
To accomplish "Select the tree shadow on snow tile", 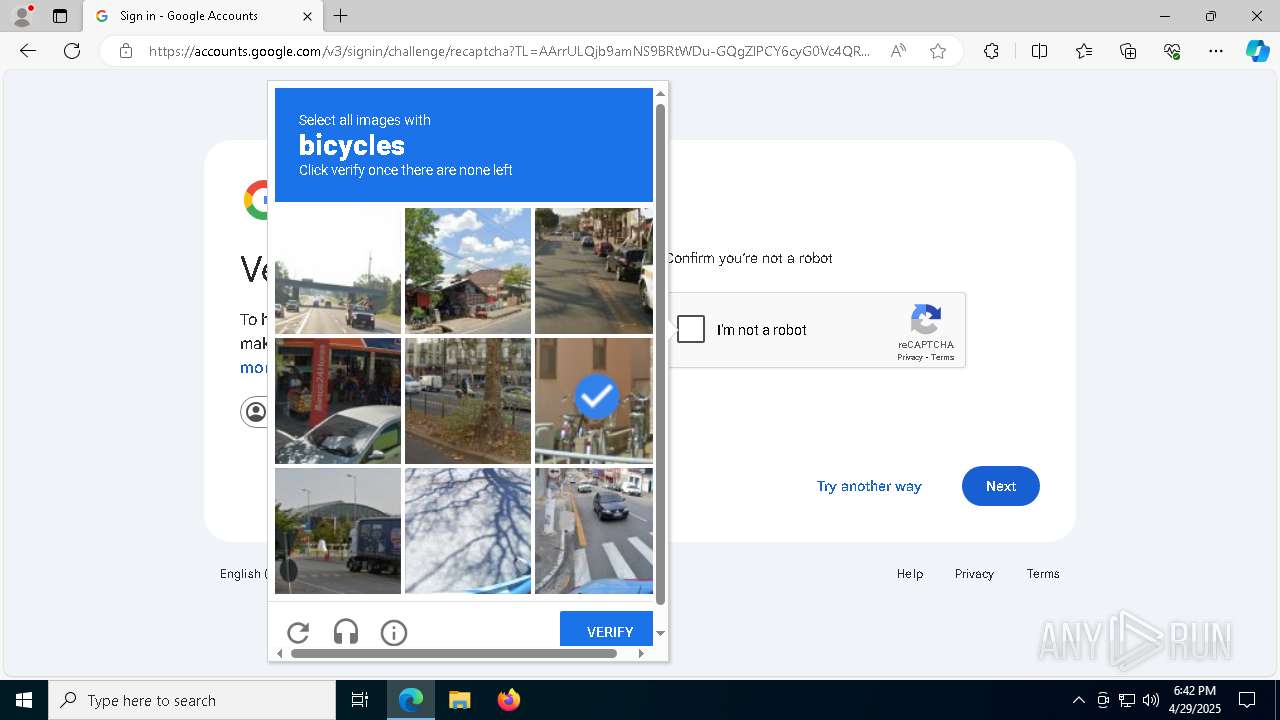I will (468, 531).
